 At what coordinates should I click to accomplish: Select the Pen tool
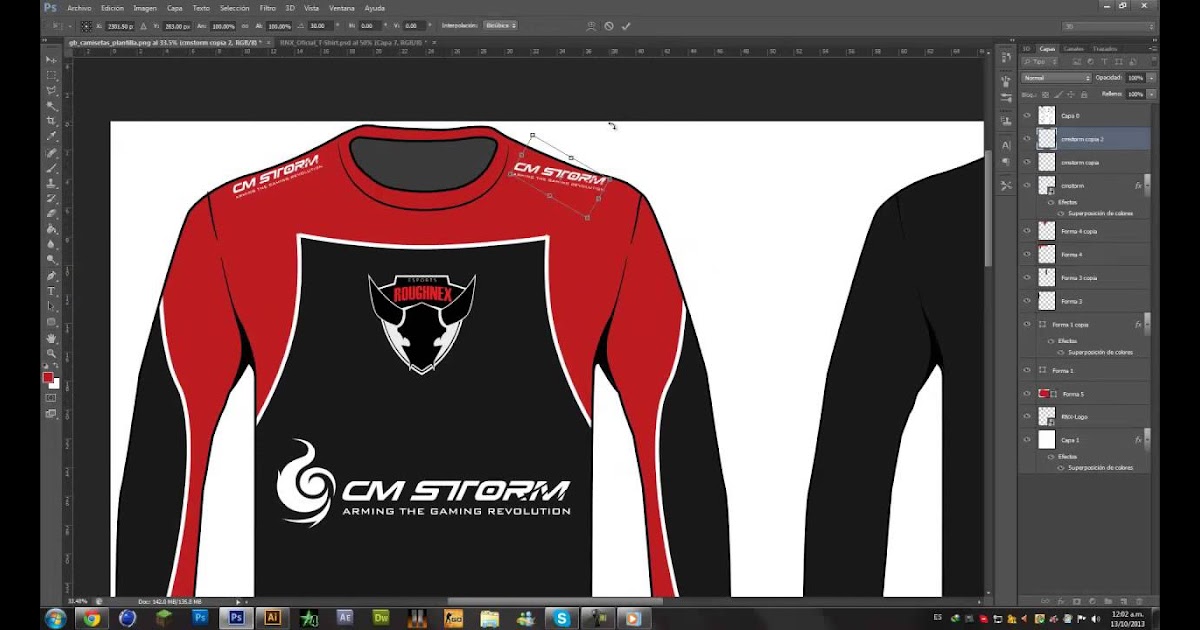click(52, 276)
